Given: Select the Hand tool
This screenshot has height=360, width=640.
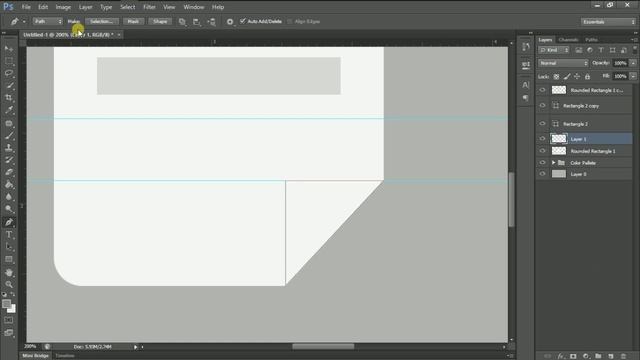Looking at the screenshot, I should coord(9,272).
